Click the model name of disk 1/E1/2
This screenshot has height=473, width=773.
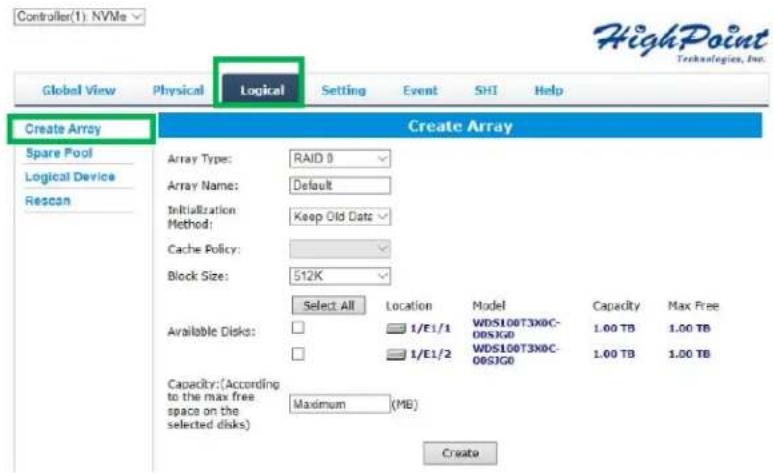[x=516, y=354]
